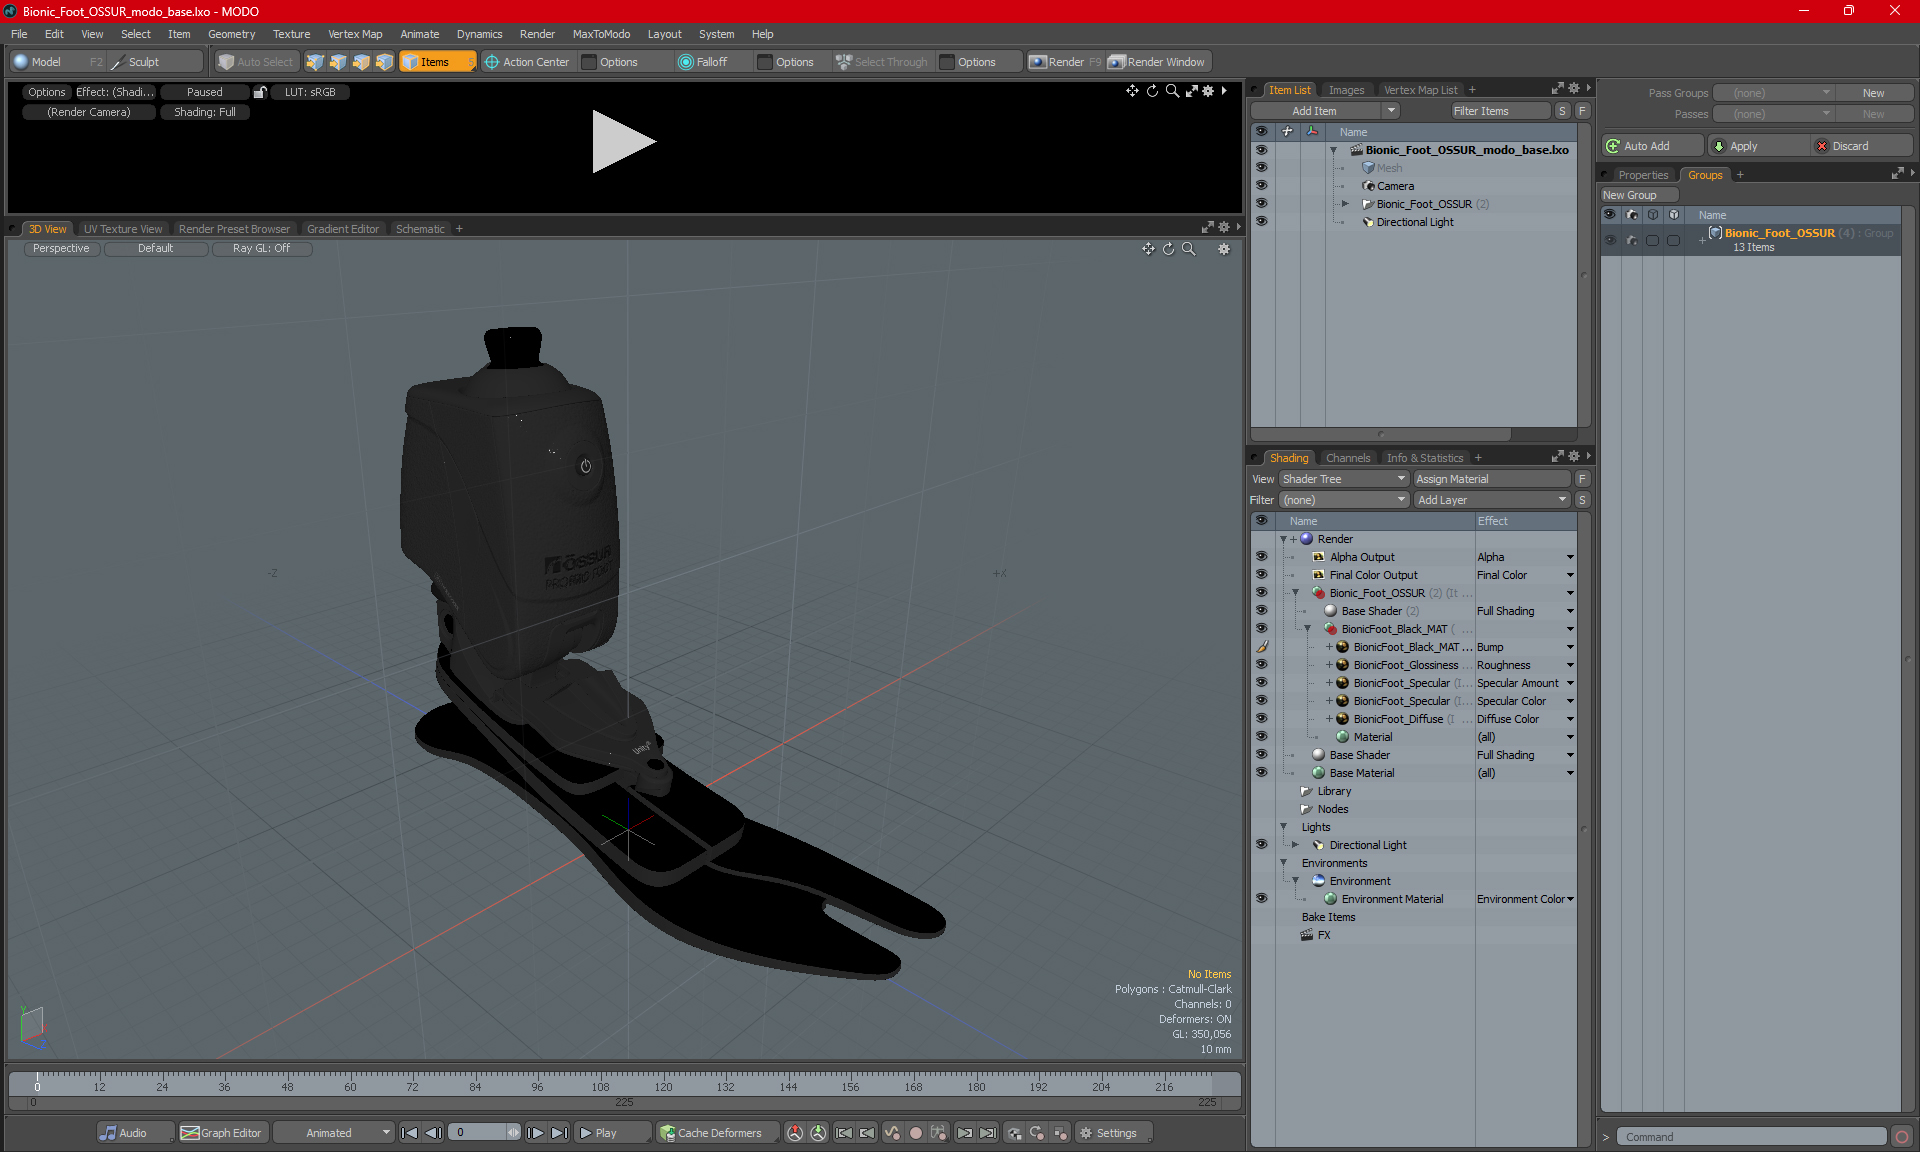Click the current frame number field
The height and width of the screenshot is (1152, 1920).
[x=477, y=1133]
